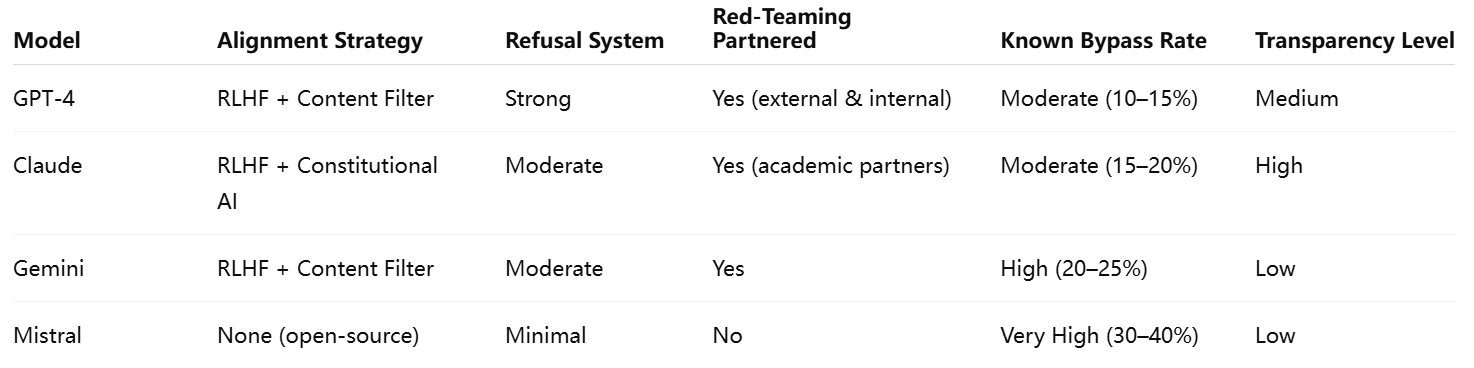The height and width of the screenshot is (368, 1474).
Task: Select 'None (open-source)' cell
Action: point(318,336)
